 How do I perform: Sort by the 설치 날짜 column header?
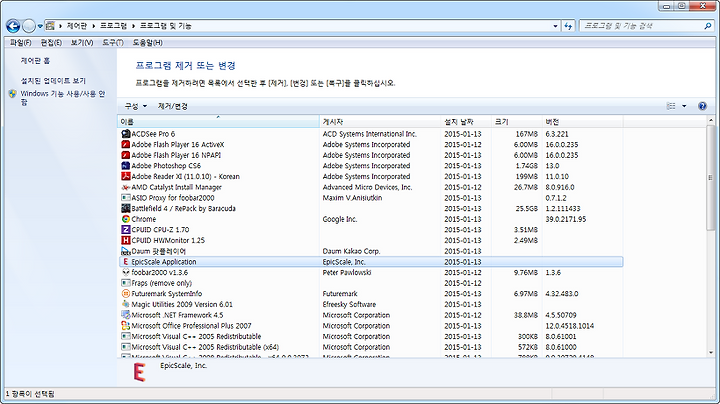click(466, 122)
